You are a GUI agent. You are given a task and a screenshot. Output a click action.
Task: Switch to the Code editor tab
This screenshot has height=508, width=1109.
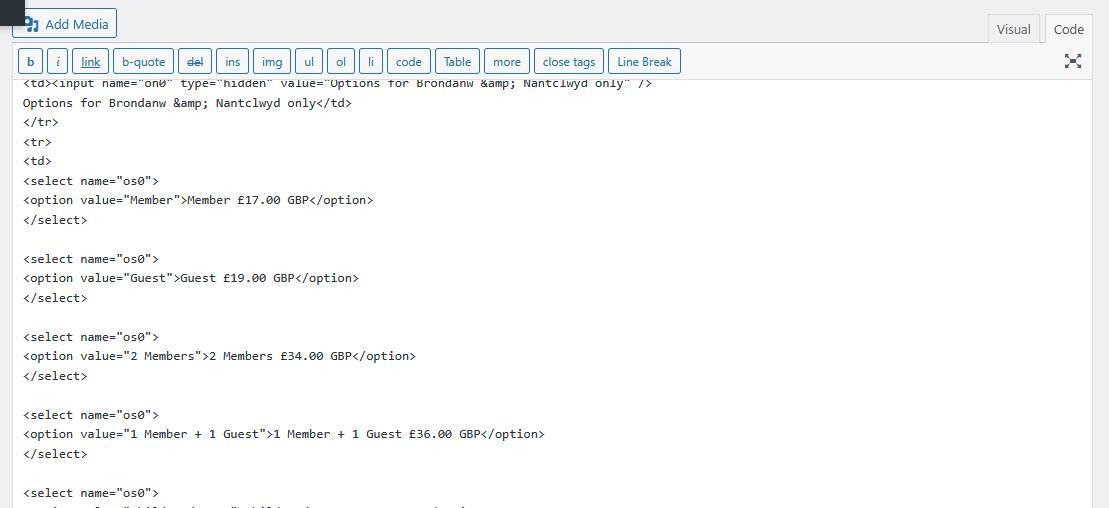(x=1069, y=30)
